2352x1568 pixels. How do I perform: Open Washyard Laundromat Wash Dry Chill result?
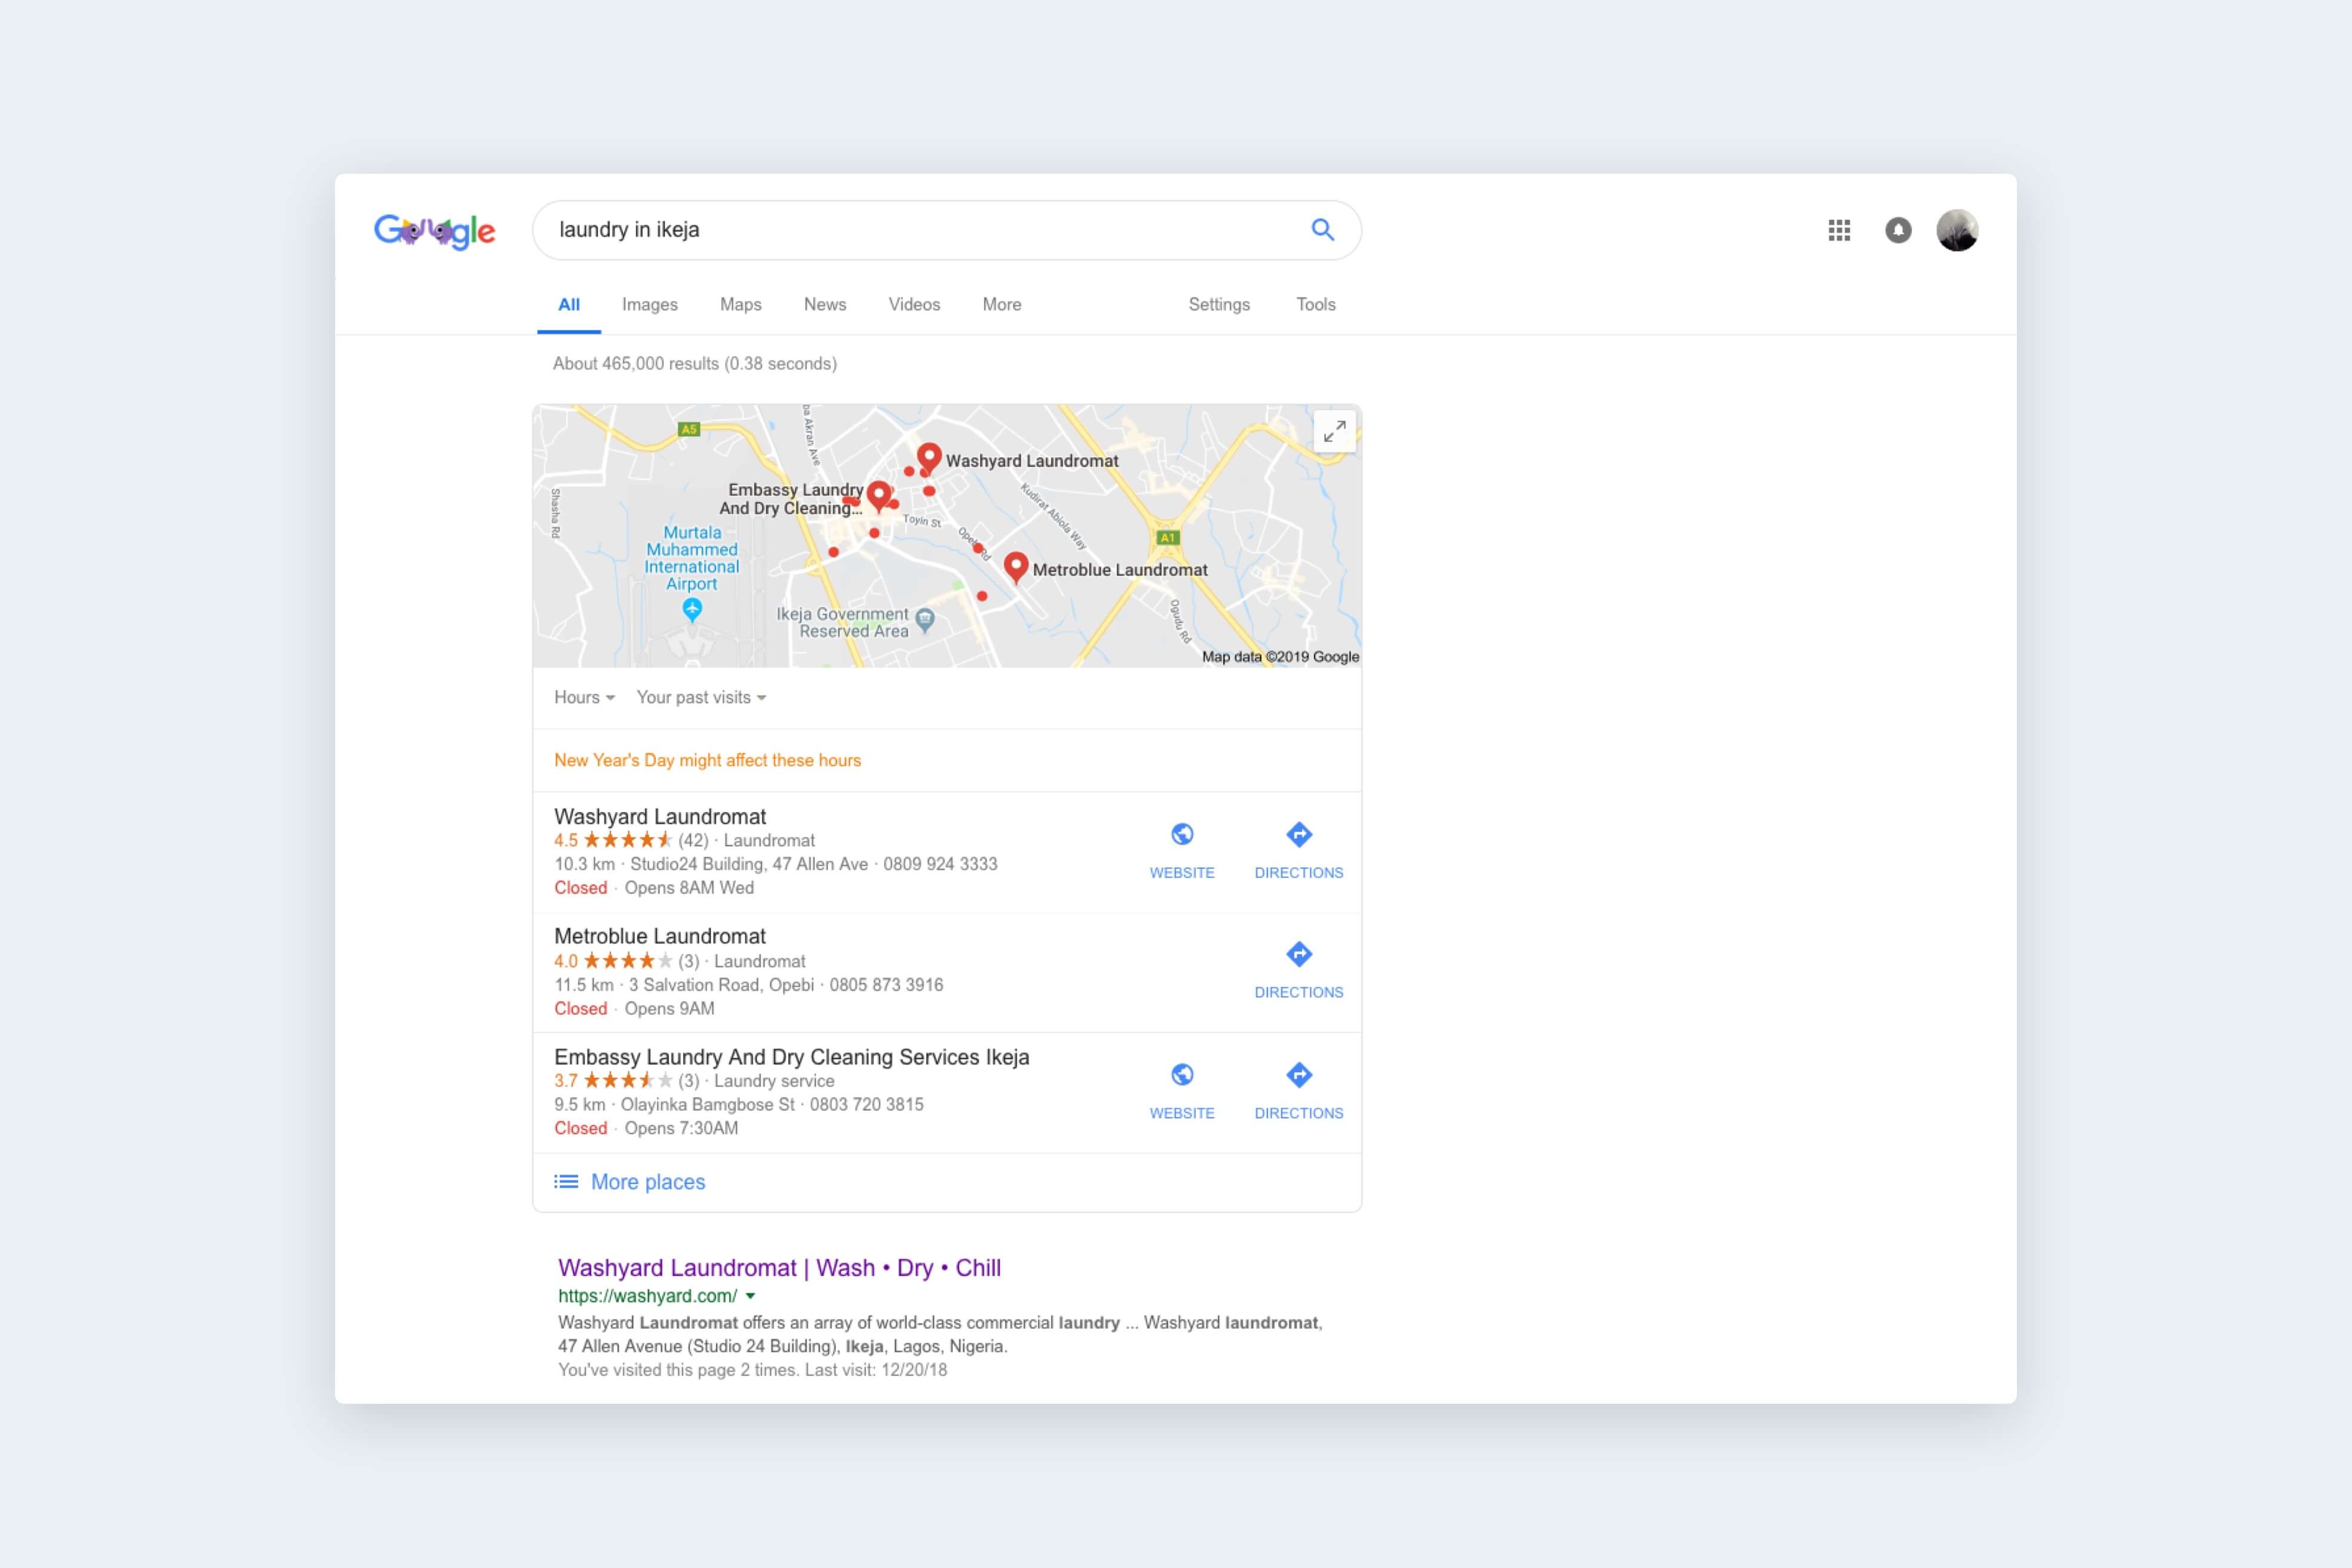click(779, 1268)
